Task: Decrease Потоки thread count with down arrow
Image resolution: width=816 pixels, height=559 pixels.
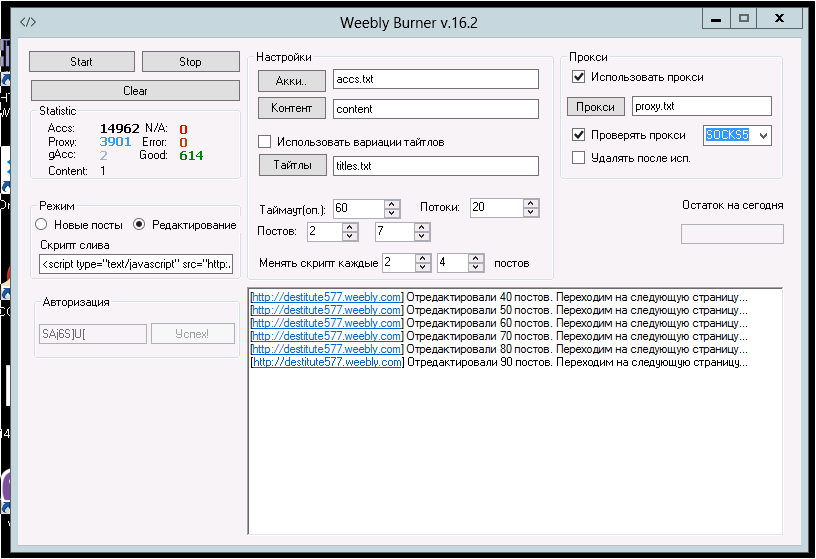Action: coord(530,212)
